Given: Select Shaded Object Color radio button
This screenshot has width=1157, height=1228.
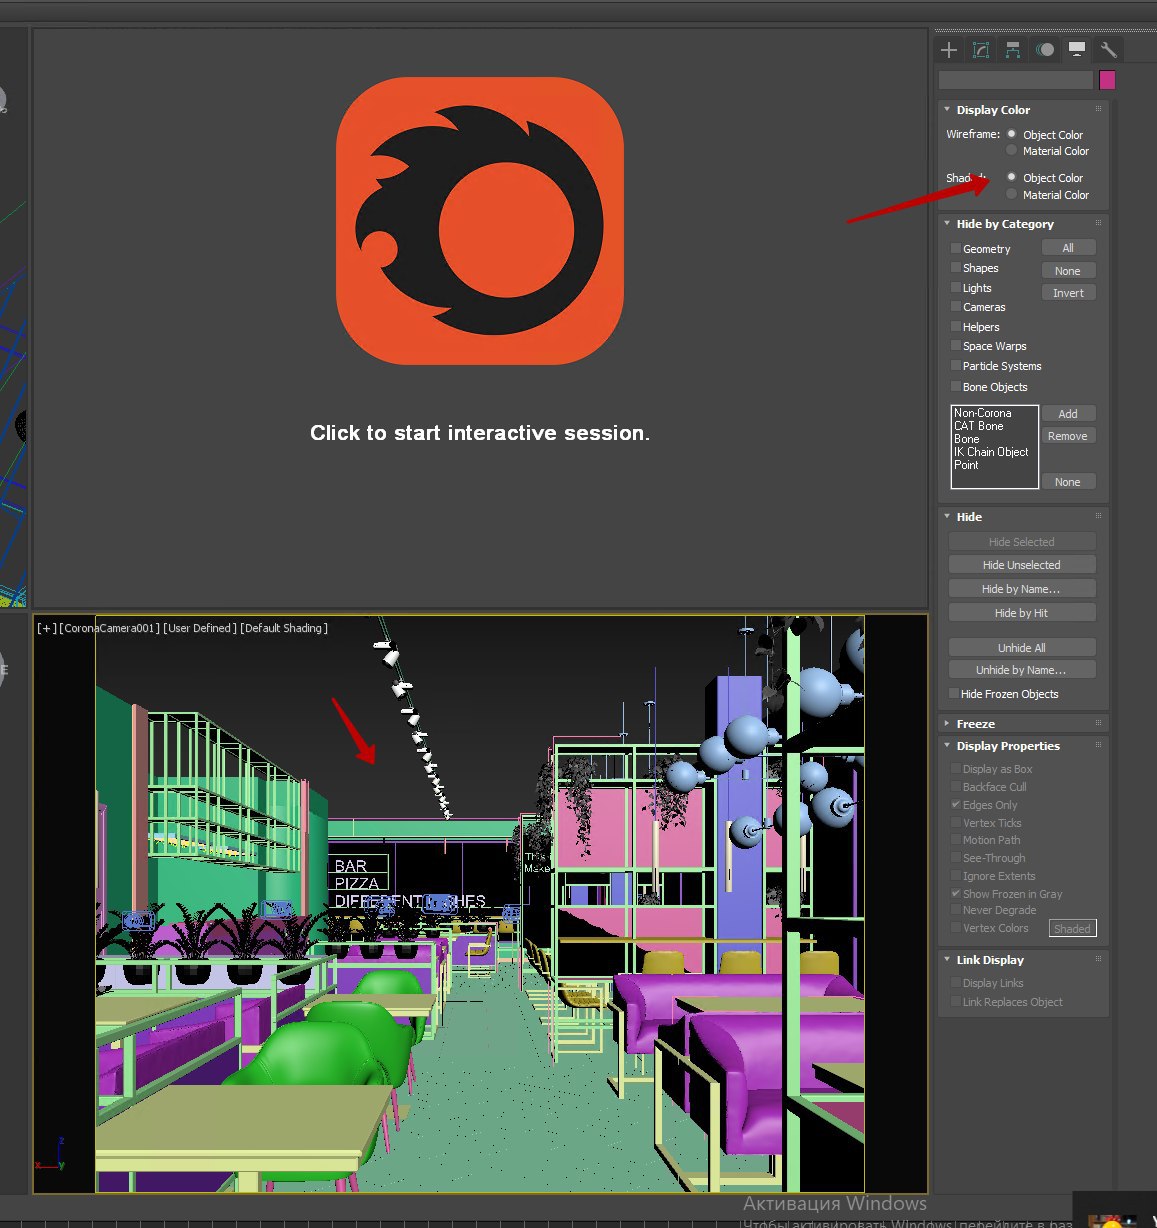Looking at the screenshot, I should (1012, 177).
